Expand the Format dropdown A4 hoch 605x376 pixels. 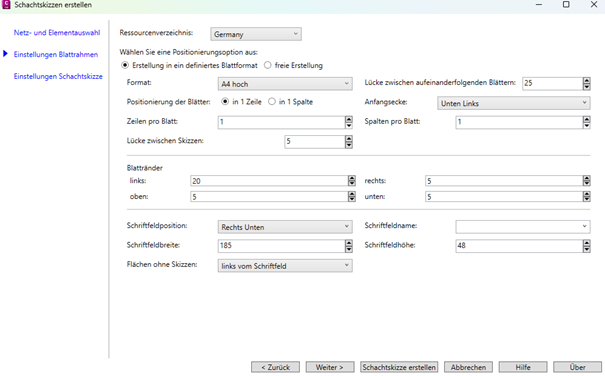(285, 84)
